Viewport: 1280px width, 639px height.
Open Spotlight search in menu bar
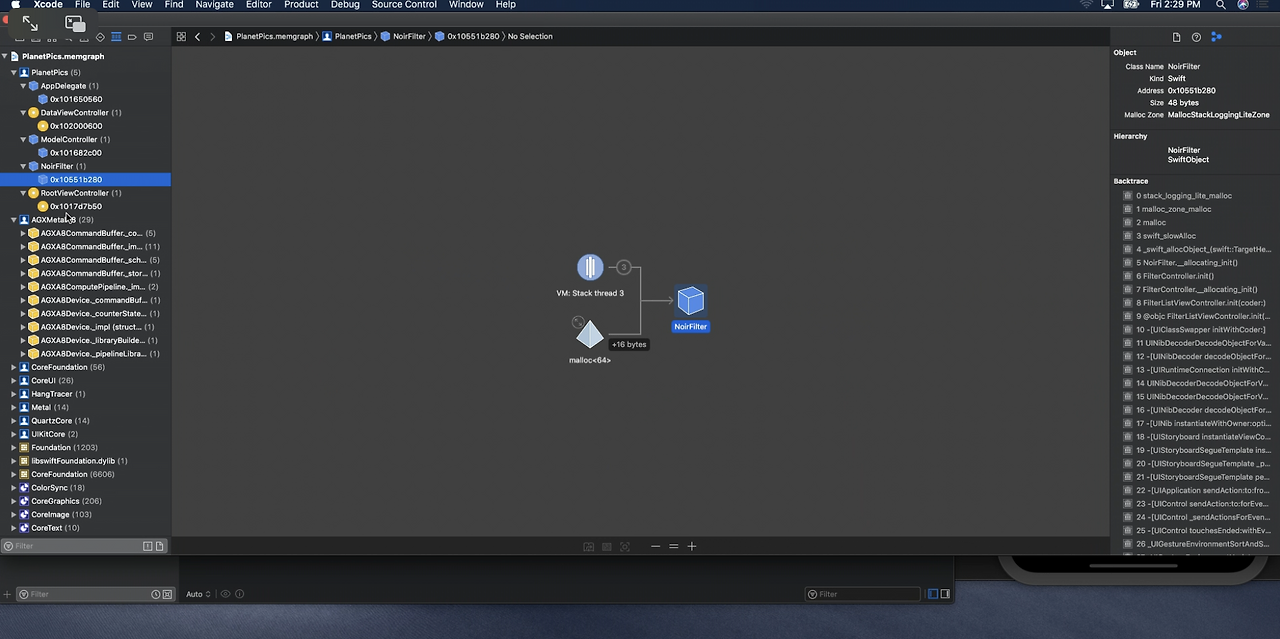[x=1220, y=5]
